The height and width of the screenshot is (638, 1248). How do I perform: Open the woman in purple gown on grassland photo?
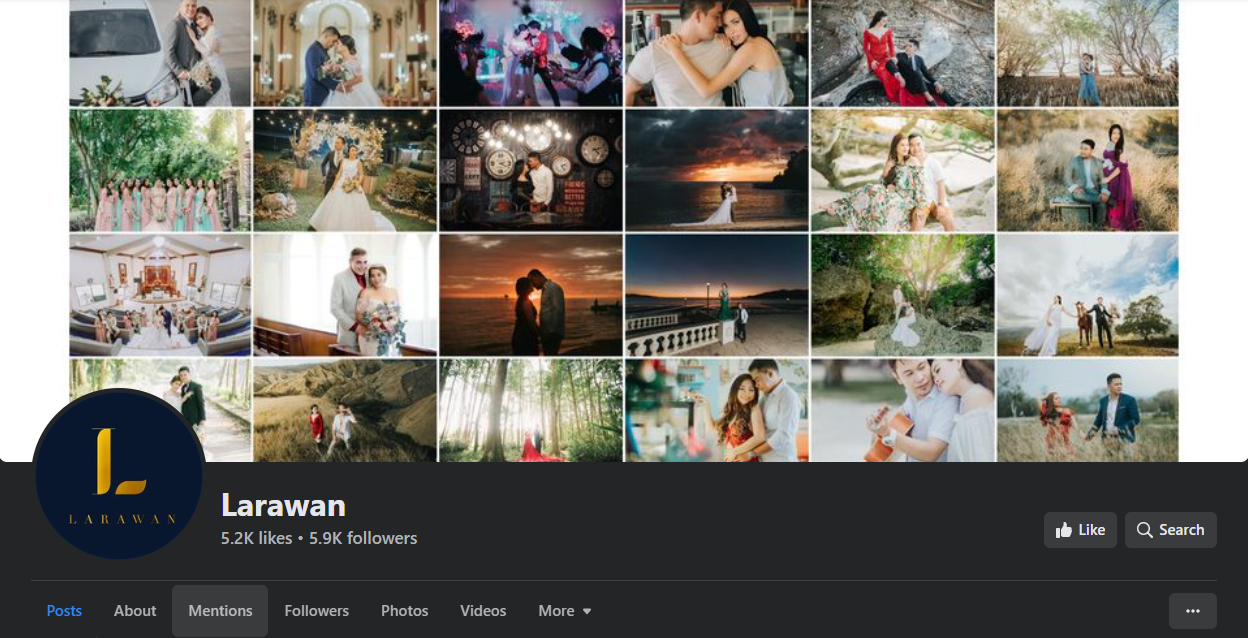coord(1088,170)
